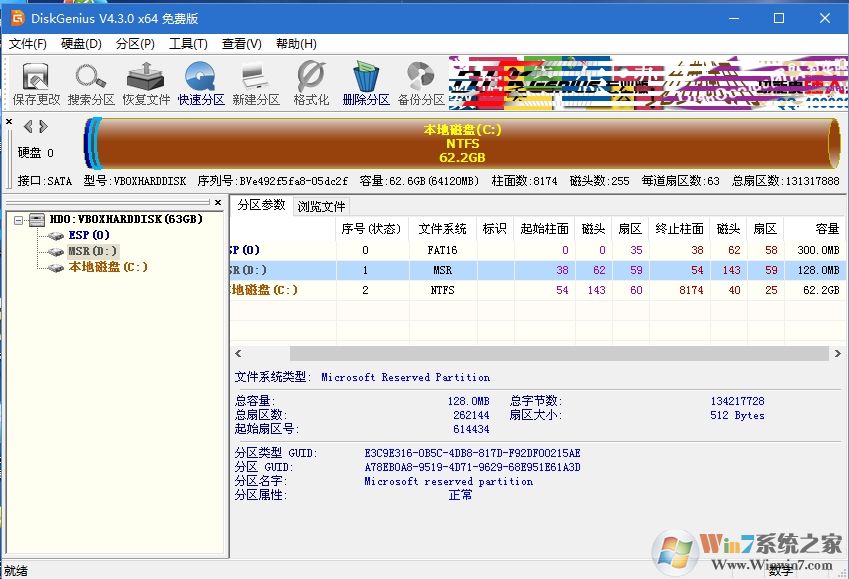Click the 删除分区 (Delete Partition) icon
This screenshot has height=579, width=849.
(x=363, y=81)
